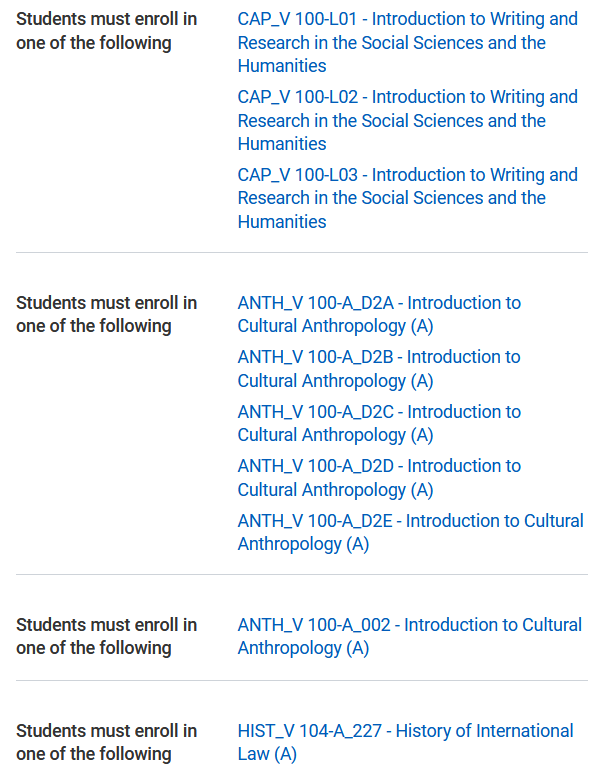This screenshot has height=782, width=615.
Task: Click 'Humanities' text under CAP_V 100-L02
Action: coord(282,144)
